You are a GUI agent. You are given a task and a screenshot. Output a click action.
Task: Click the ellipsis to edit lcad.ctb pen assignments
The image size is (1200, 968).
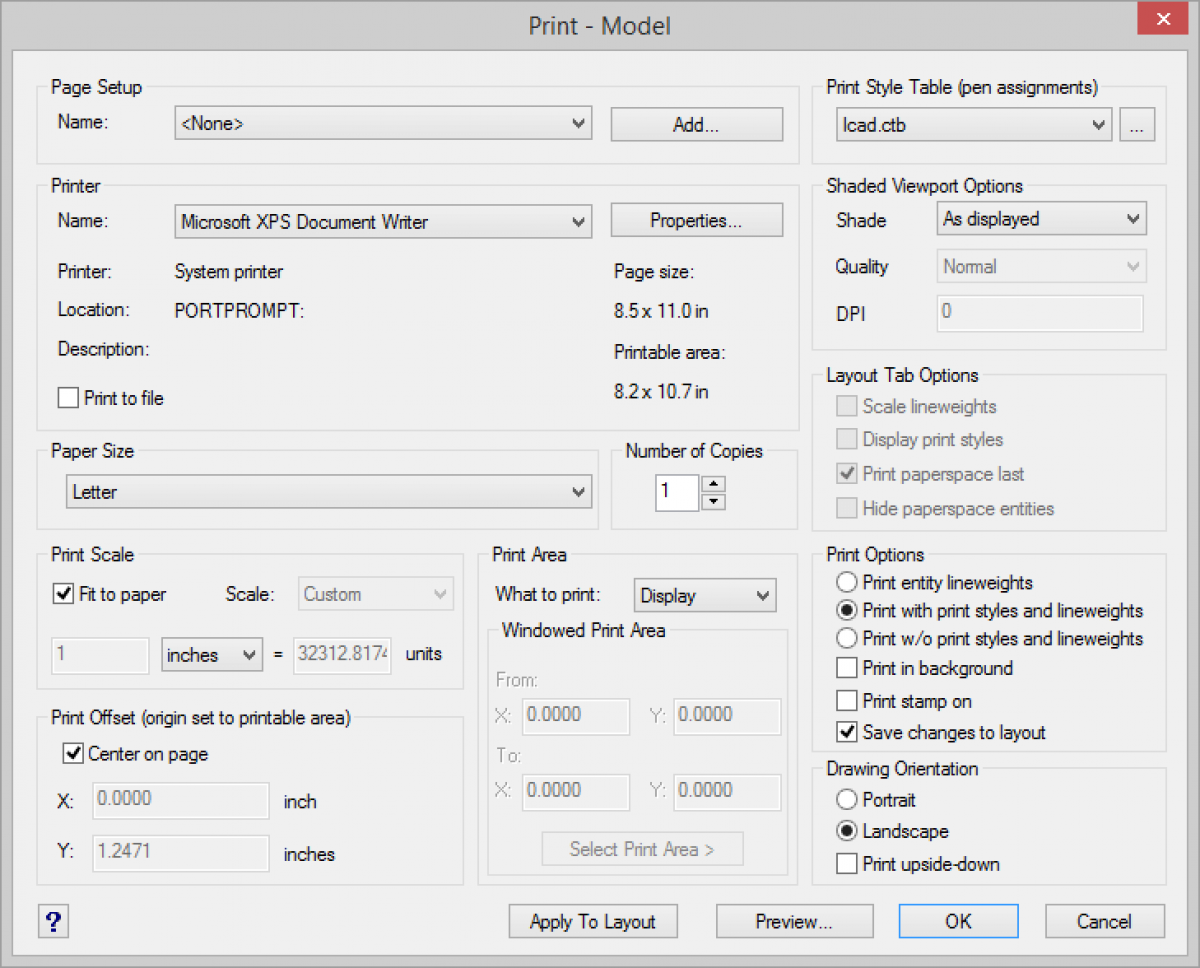(x=1137, y=124)
